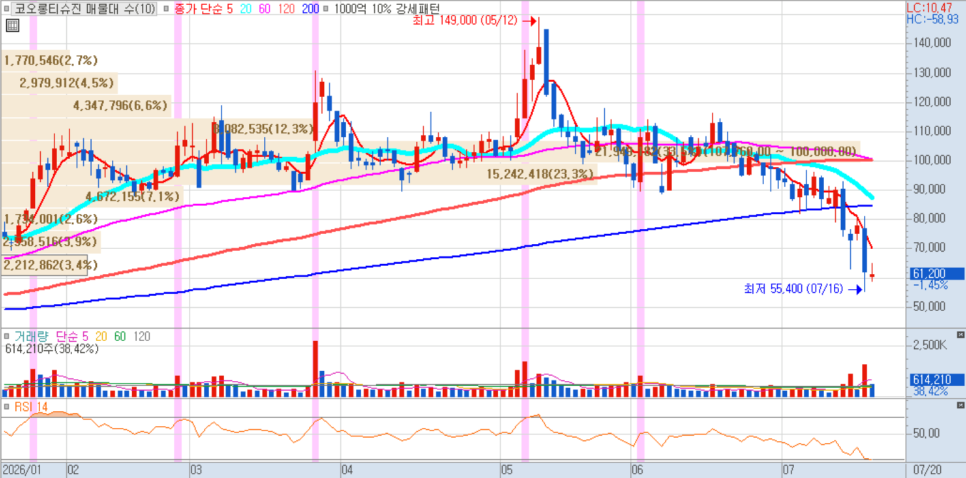
Task: Select the RSI 14 indicator label
Action: (x=31, y=407)
